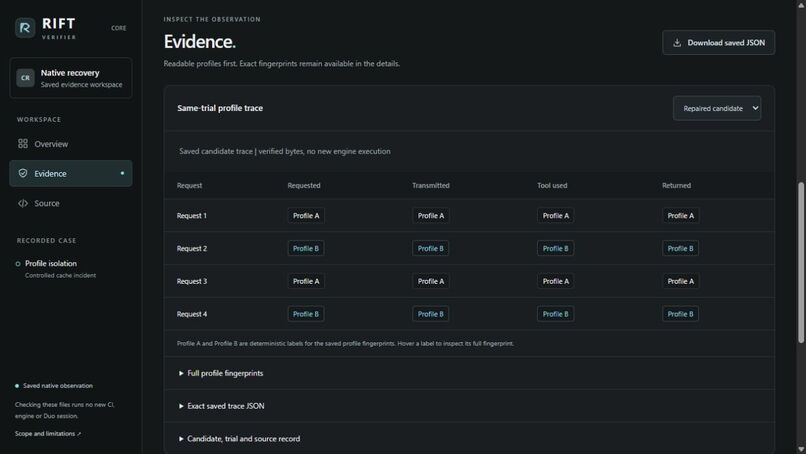
Task: Click the Same-trial profile trace heading
Action: (220, 108)
